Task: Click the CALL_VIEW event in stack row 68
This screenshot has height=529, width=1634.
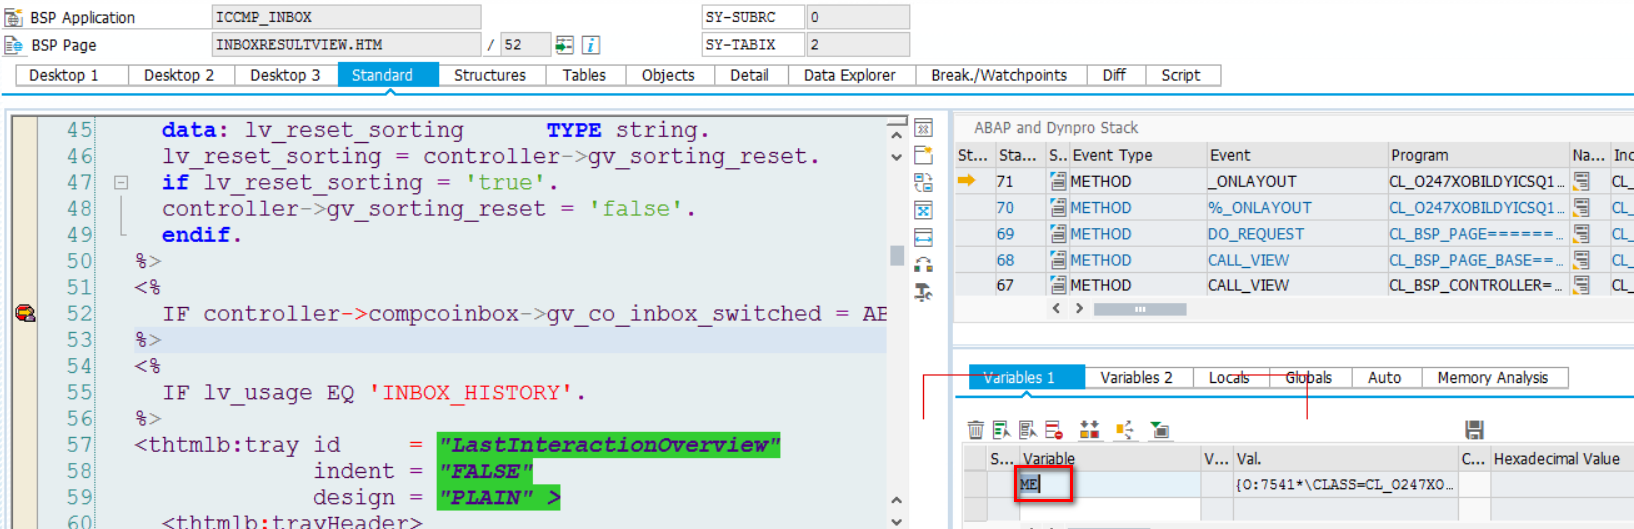Action: [1249, 259]
